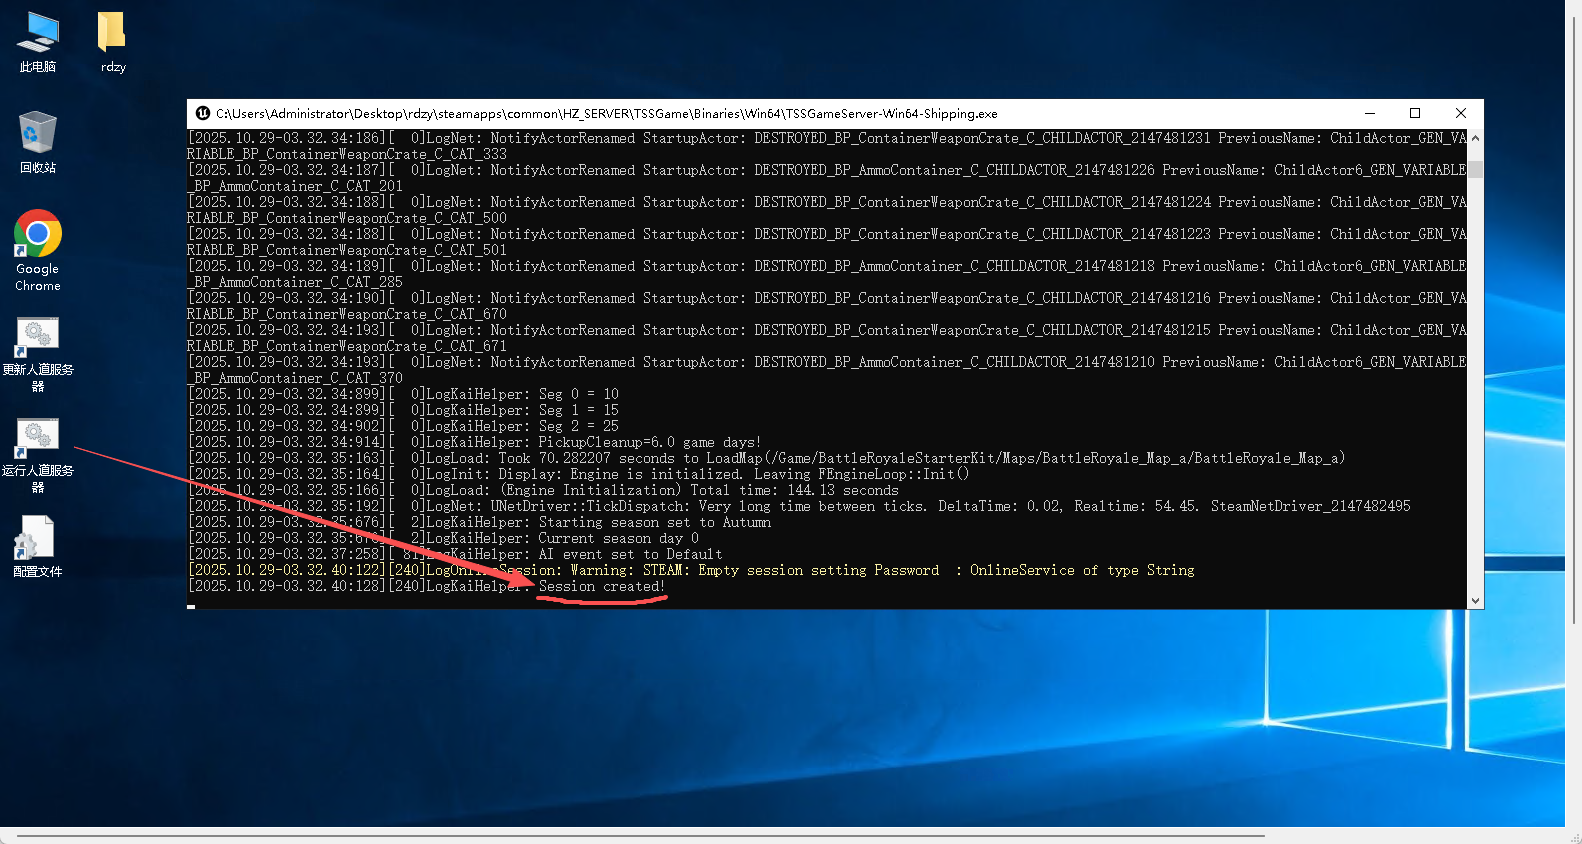Select the 运行人道服务器 shortcut icon
Viewport: 1582px width, 844px height.
coord(38,438)
